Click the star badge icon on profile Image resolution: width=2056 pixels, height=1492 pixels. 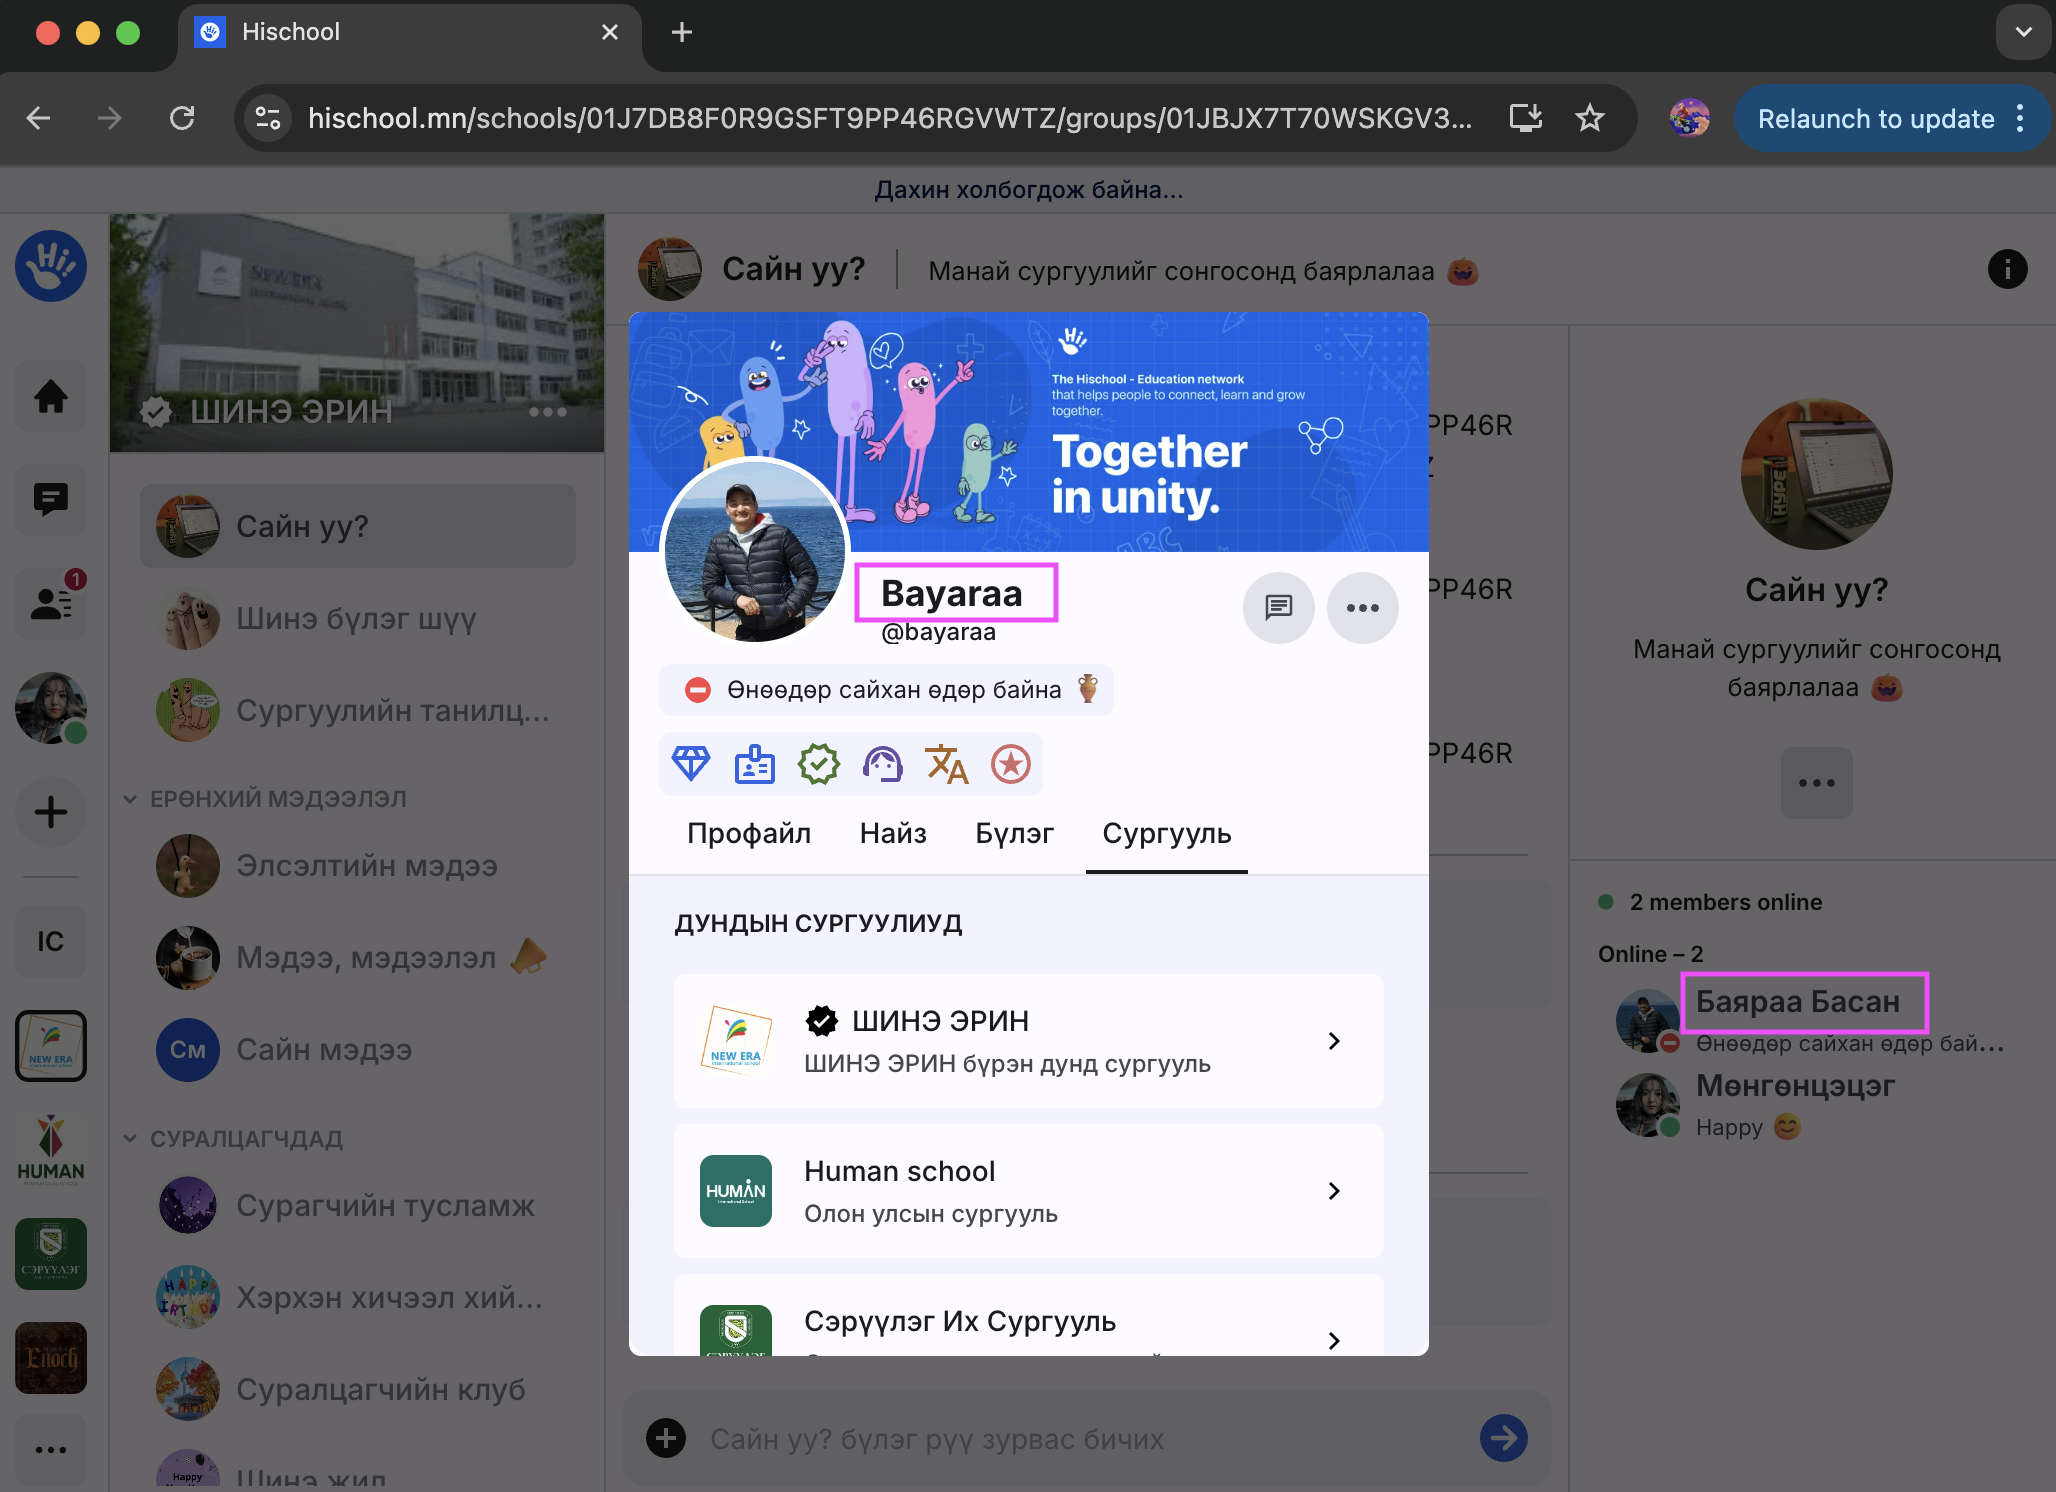tap(1010, 764)
